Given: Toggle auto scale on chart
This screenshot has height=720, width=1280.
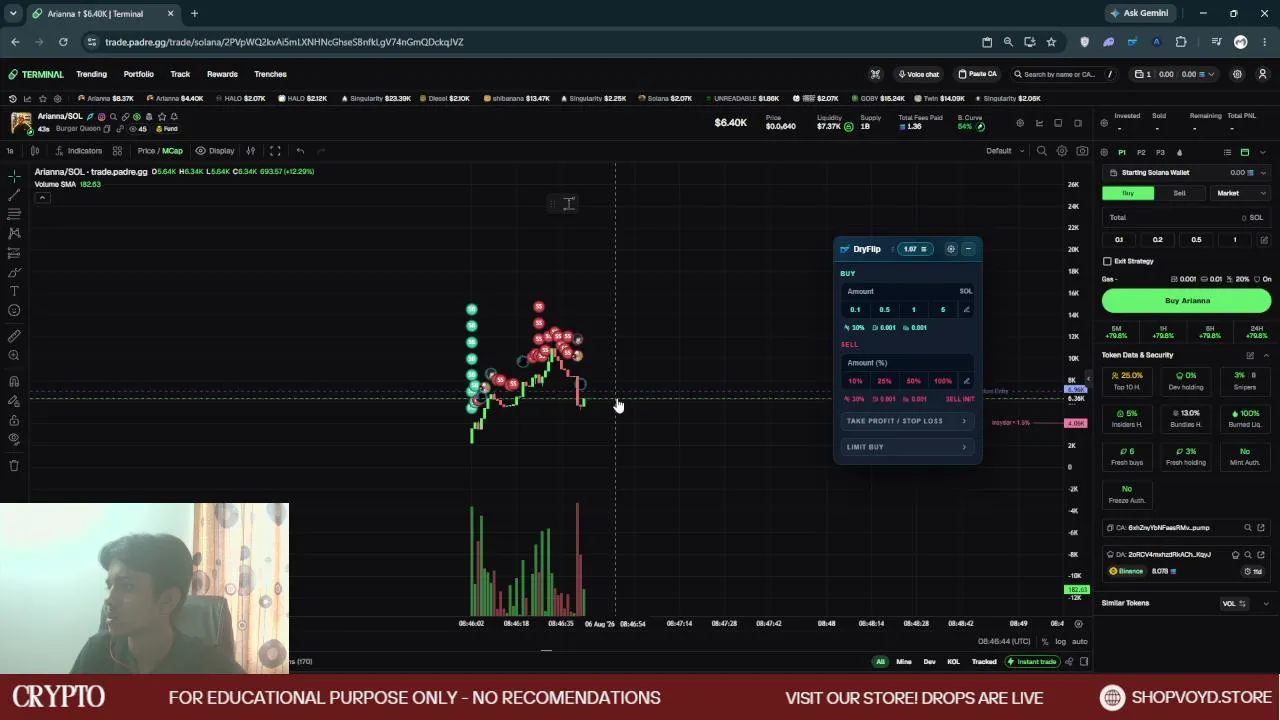Looking at the screenshot, I should (x=1079, y=641).
